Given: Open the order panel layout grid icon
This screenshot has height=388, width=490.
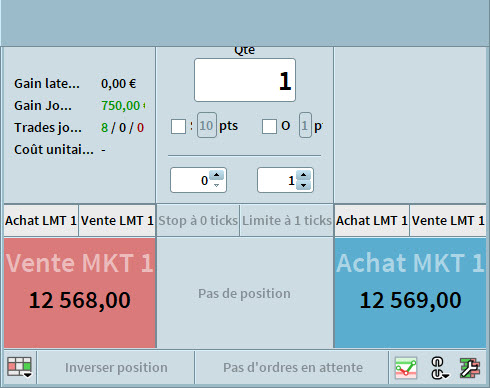Looking at the screenshot, I should 20,367.
